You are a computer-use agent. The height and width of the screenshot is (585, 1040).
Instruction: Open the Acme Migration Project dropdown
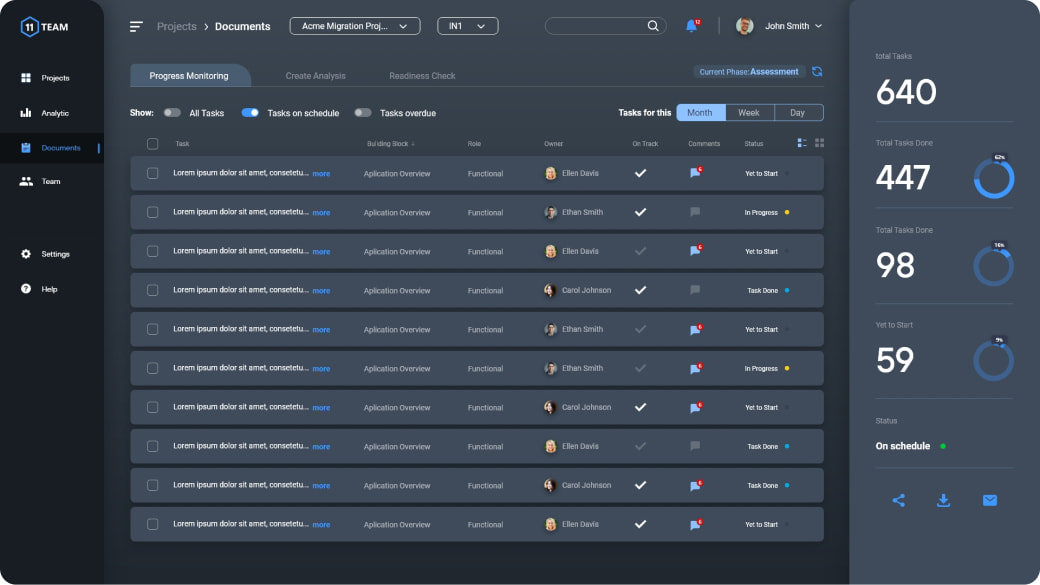[354, 26]
